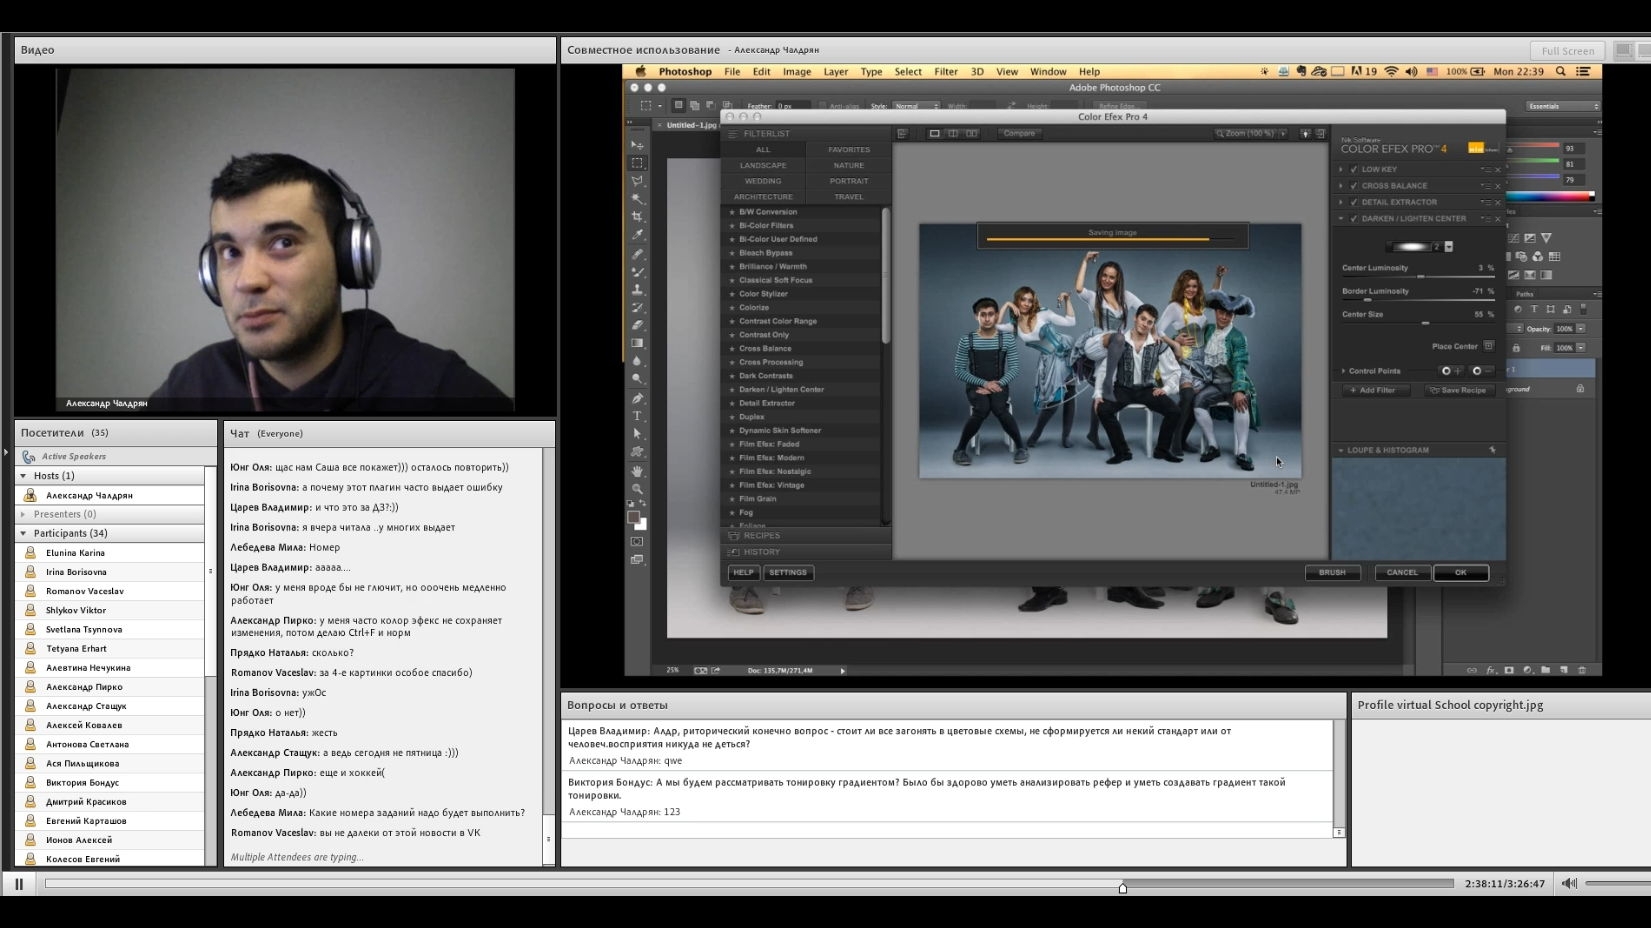Click the Settings button in Color Efex
The height and width of the screenshot is (928, 1651).
click(x=788, y=573)
